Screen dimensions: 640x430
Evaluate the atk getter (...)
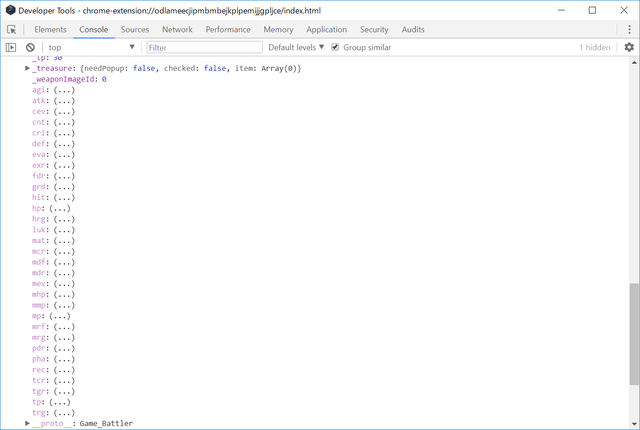click(x=64, y=101)
